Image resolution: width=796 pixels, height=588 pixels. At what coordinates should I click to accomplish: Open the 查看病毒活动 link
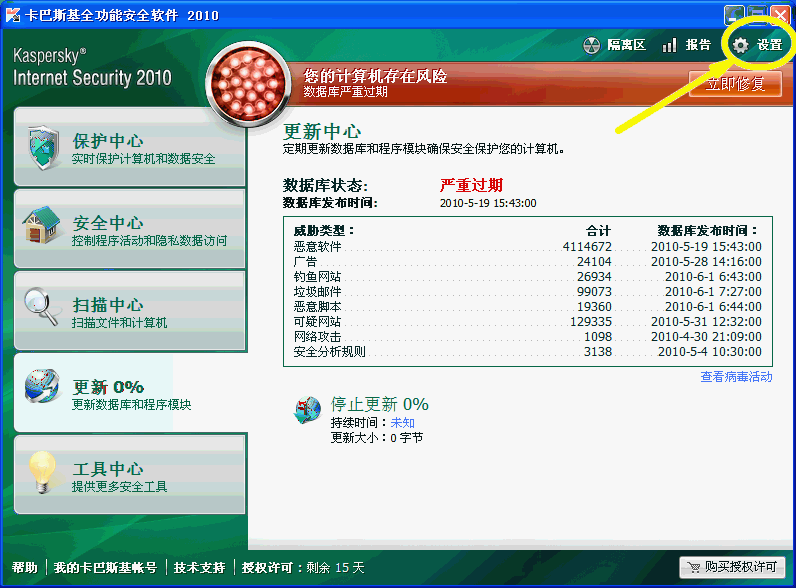[736, 377]
